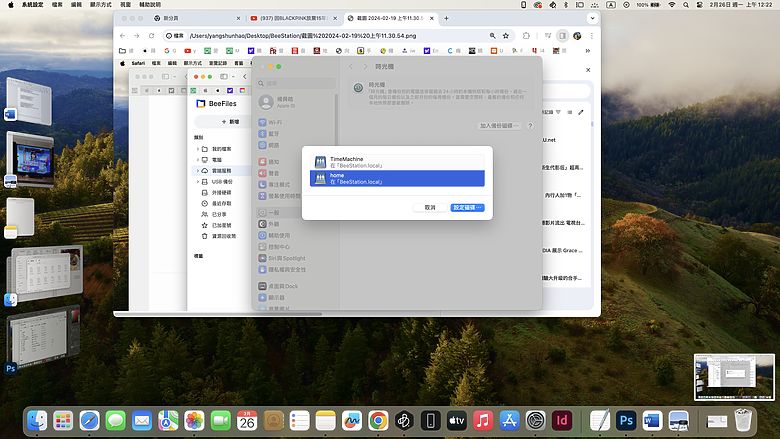
Task: Open the floating screenshot preview thumbnail
Action: (734, 377)
